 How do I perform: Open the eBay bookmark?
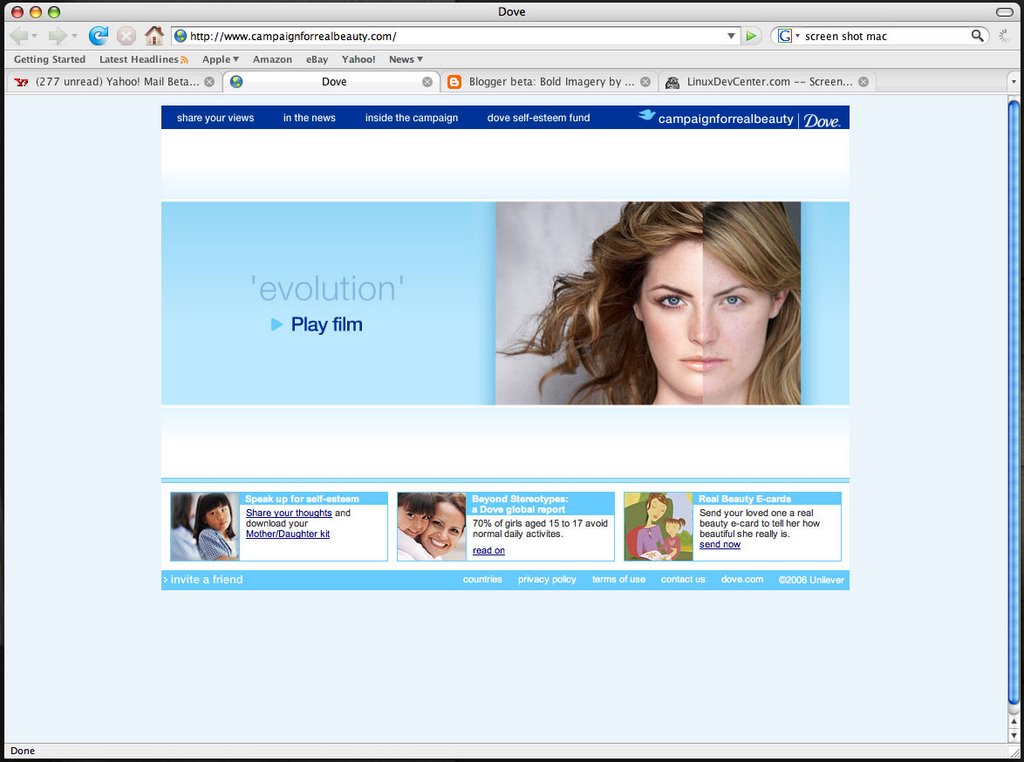317,59
